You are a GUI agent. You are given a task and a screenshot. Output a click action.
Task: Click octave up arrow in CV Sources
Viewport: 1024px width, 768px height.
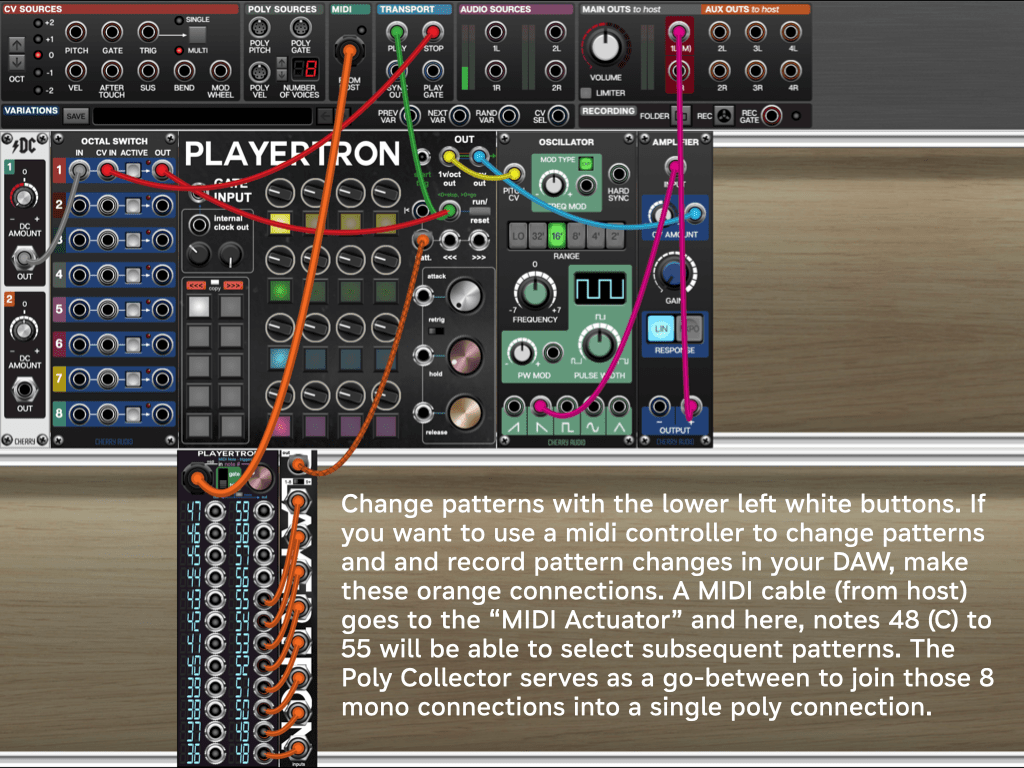(x=17, y=44)
